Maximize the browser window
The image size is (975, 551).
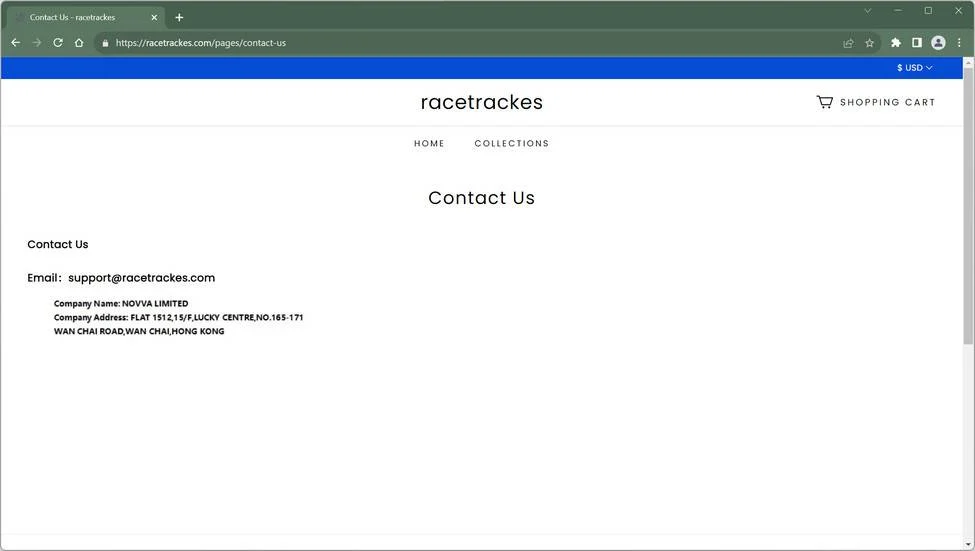(928, 11)
